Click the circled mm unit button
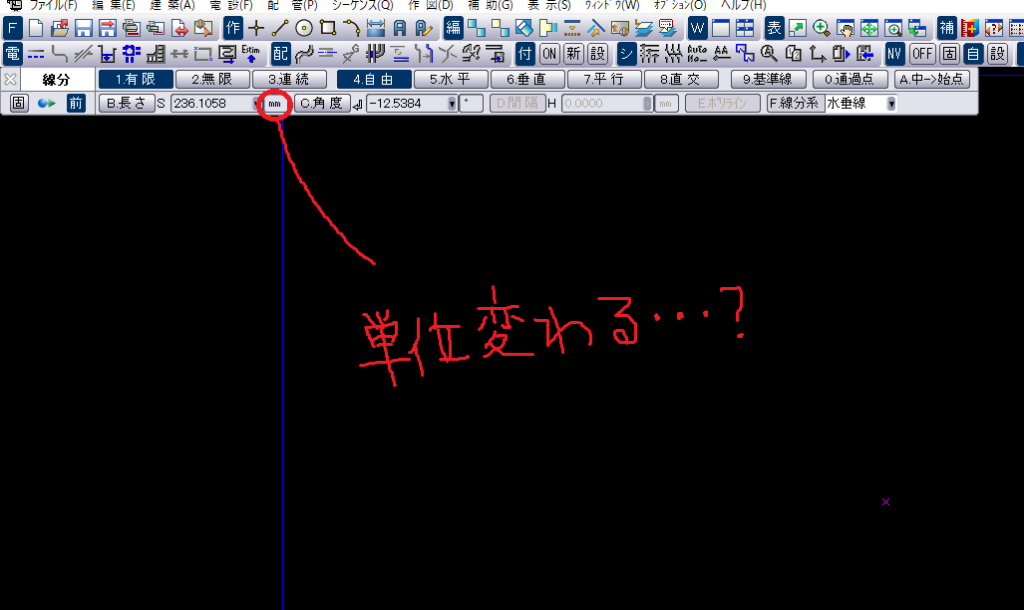Image resolution: width=1024 pixels, height=610 pixels. pyautogui.click(x=274, y=104)
